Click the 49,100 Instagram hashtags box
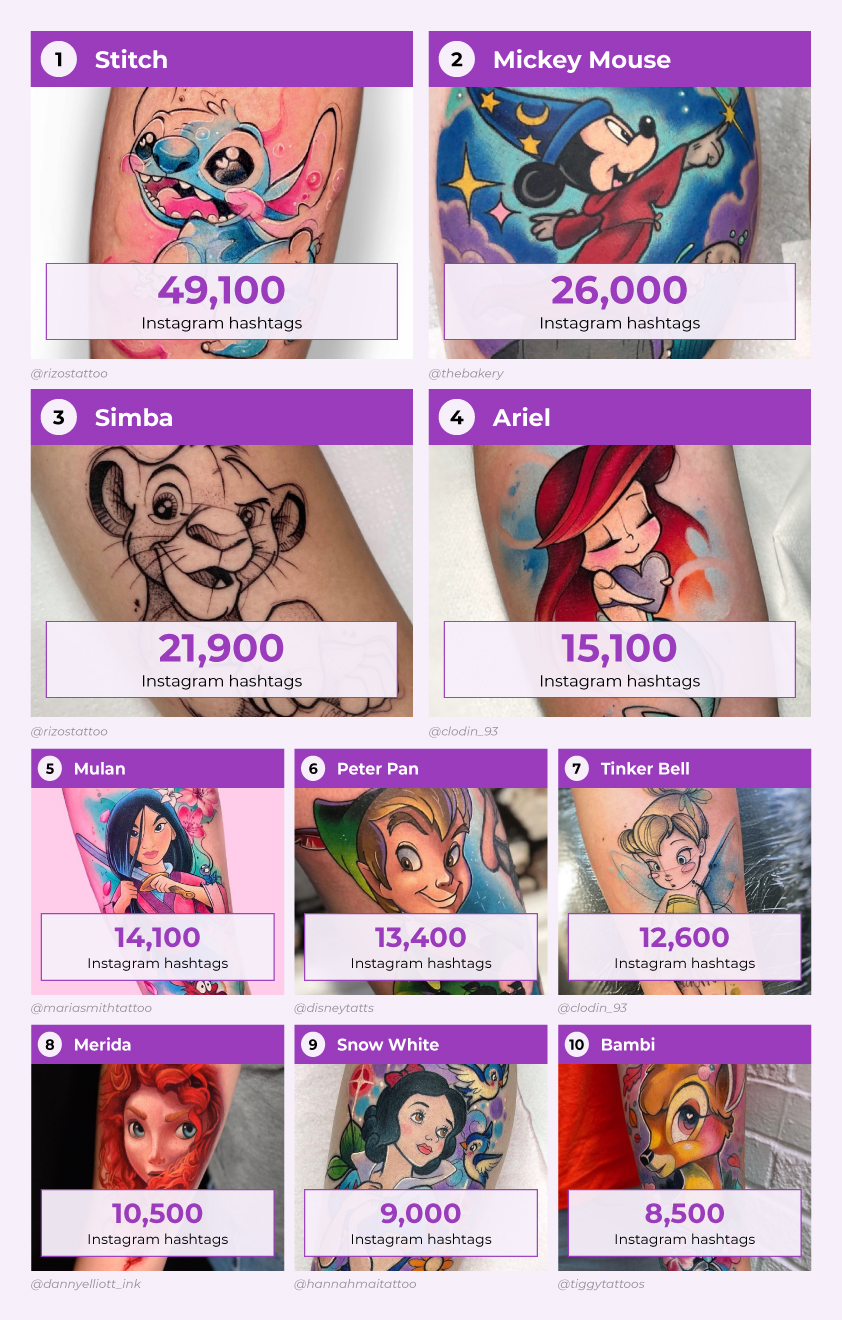842x1320 pixels. click(222, 301)
